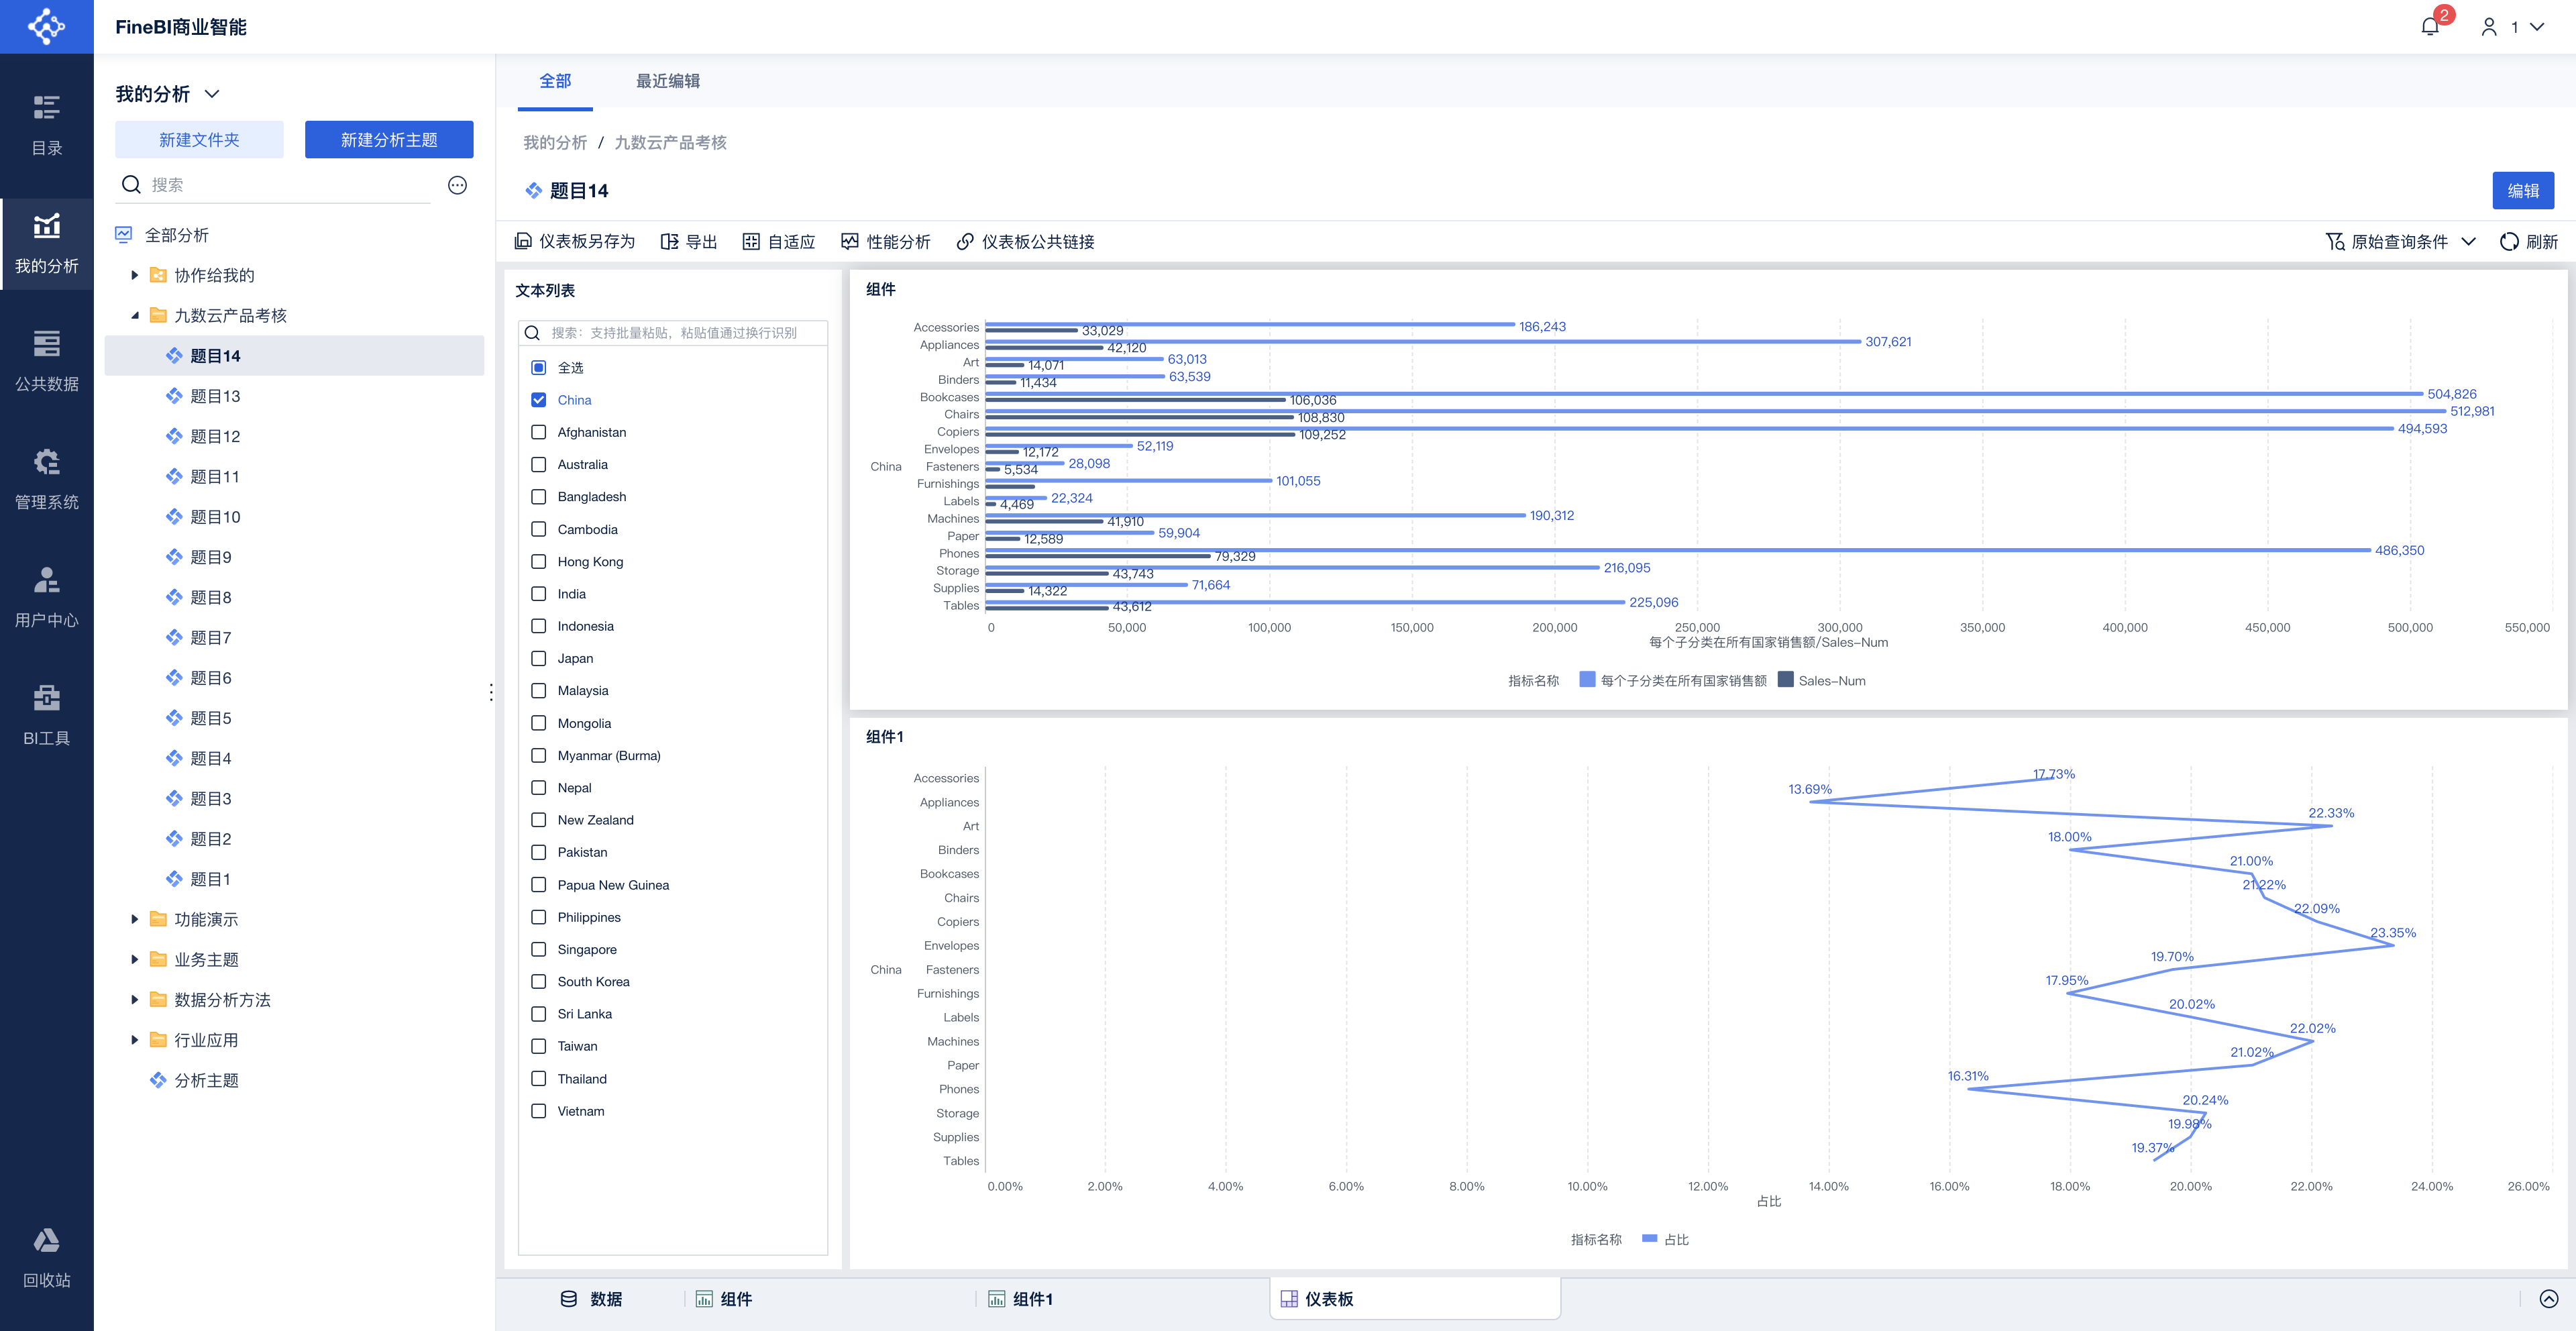
Task: Click 我的分析 breadcrumb link
Action: 555,143
